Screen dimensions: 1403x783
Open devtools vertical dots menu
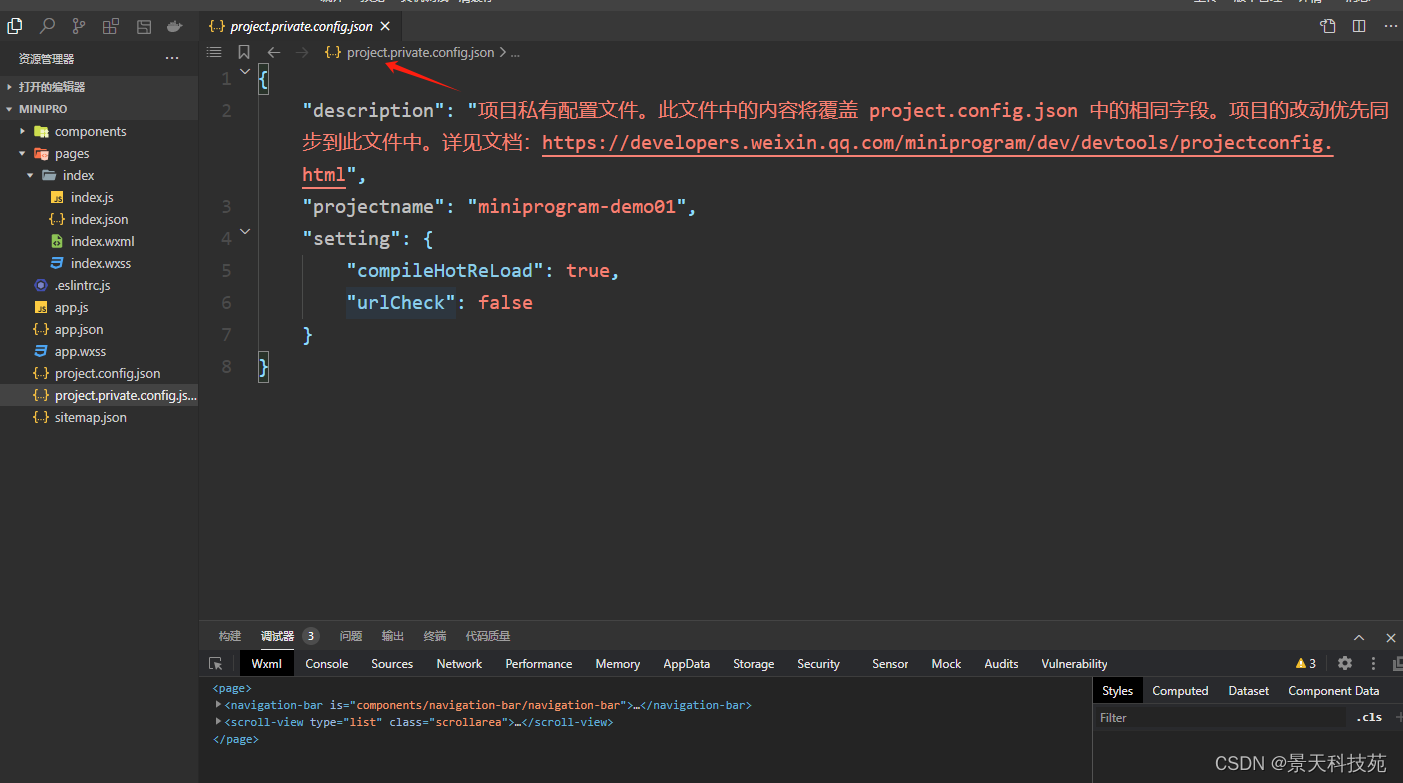[x=1373, y=663]
